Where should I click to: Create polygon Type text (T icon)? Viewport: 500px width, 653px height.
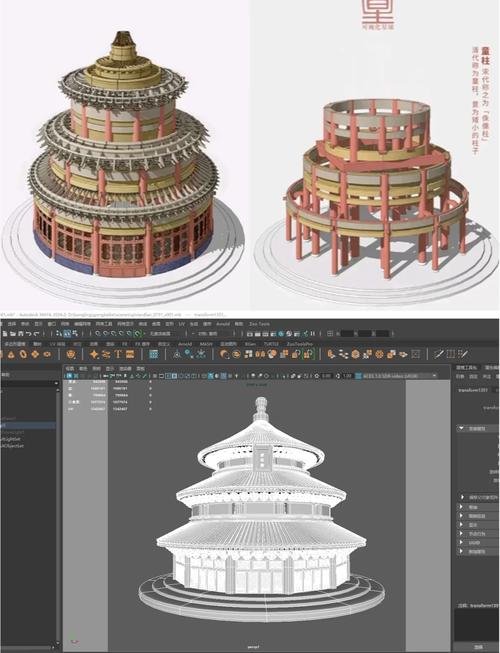click(118, 354)
